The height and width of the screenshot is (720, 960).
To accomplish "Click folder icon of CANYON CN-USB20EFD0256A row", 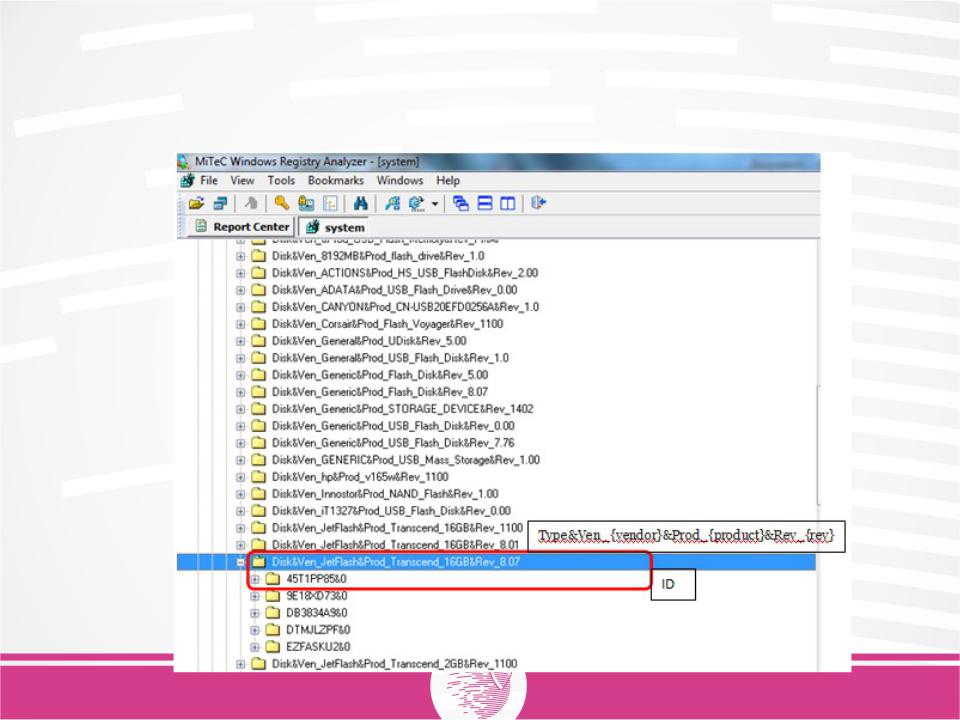I will (x=259, y=307).
